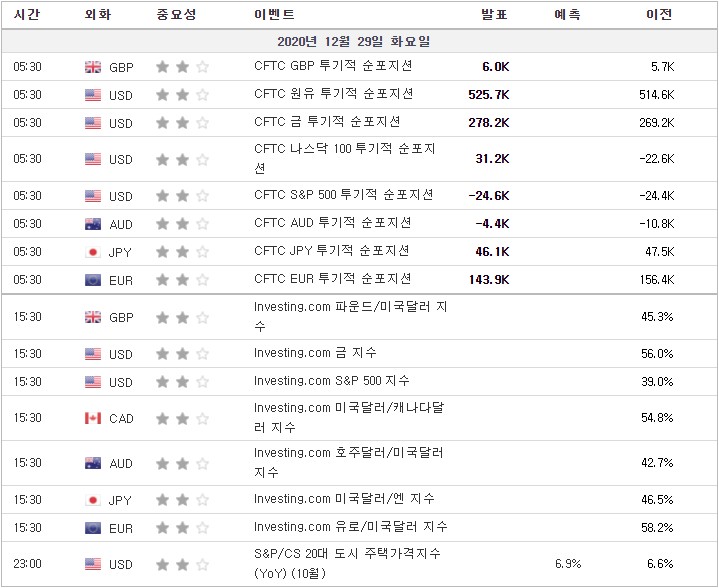This screenshot has width=719, height=588.
Task: Click the 6.6% previous value
Action: click(x=660, y=564)
